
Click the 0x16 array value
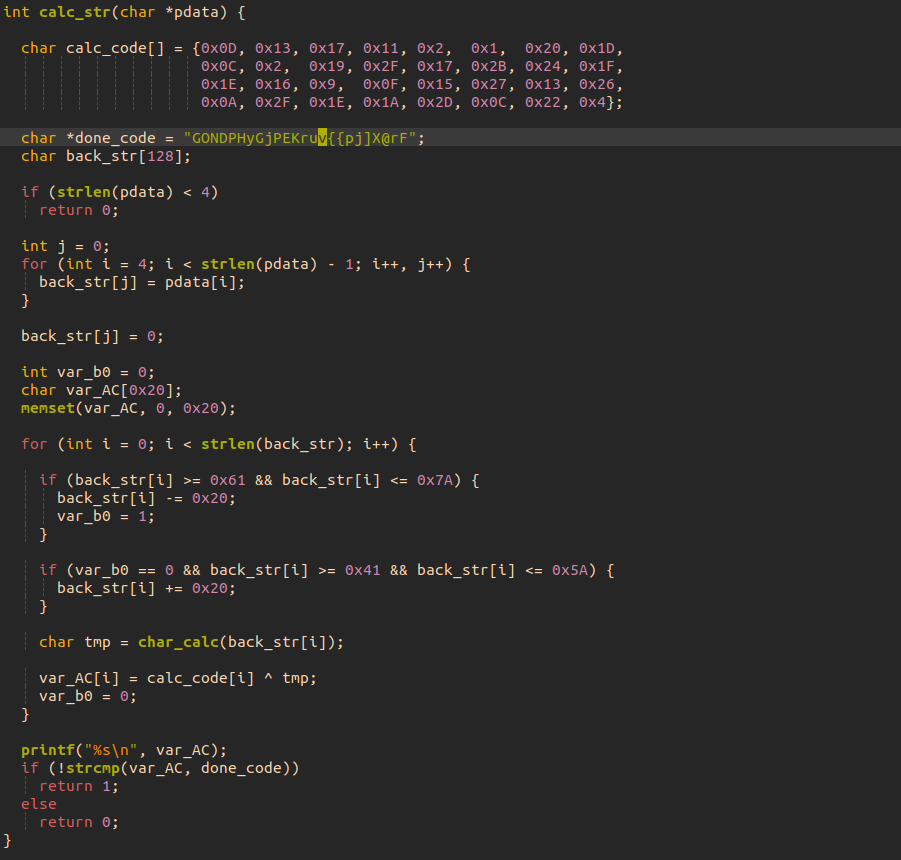coord(272,84)
